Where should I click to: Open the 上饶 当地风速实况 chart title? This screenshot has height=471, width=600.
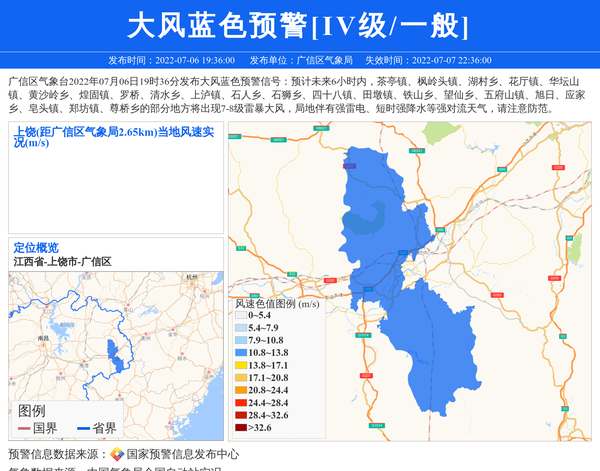coord(115,136)
